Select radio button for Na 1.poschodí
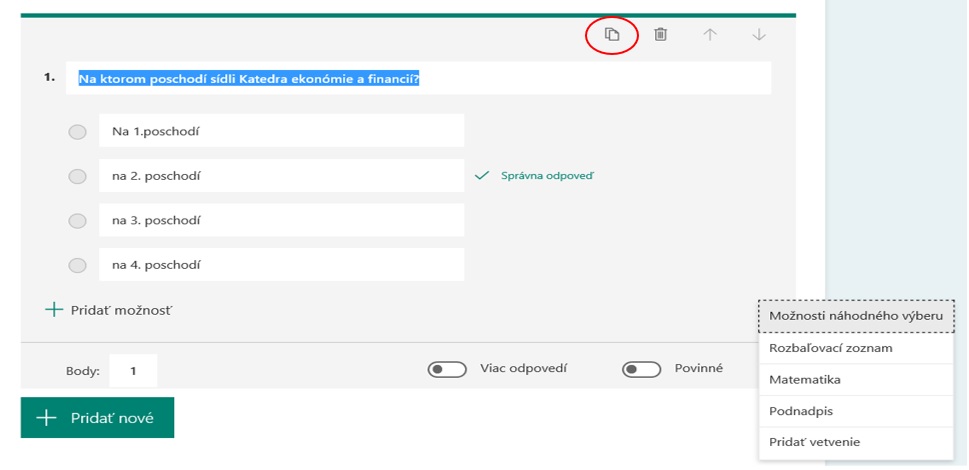The height and width of the screenshot is (470, 969). [77, 132]
